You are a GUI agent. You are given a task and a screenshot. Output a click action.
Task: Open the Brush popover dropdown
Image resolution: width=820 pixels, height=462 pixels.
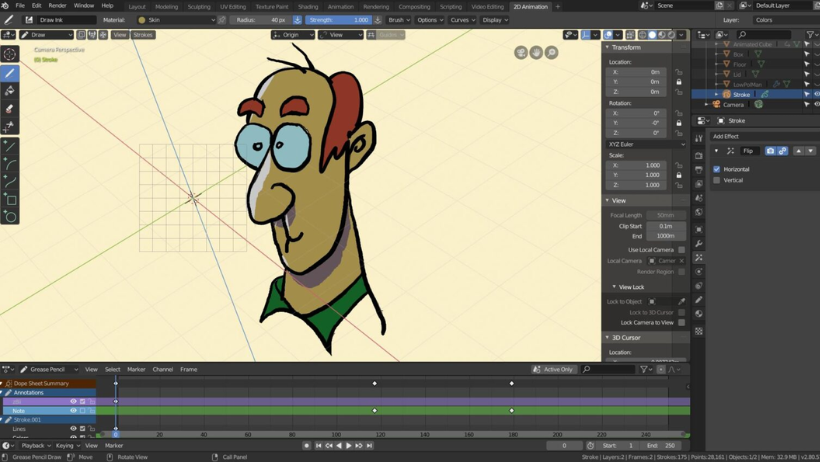tap(399, 20)
